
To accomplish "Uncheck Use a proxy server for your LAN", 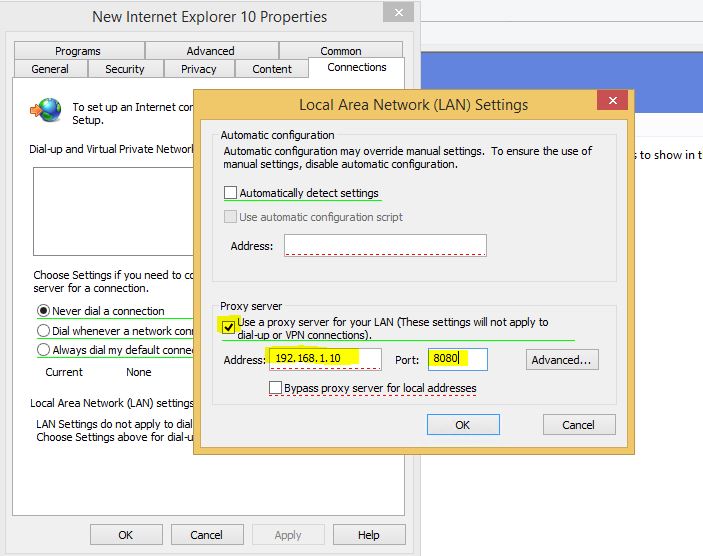I will (x=228, y=327).
